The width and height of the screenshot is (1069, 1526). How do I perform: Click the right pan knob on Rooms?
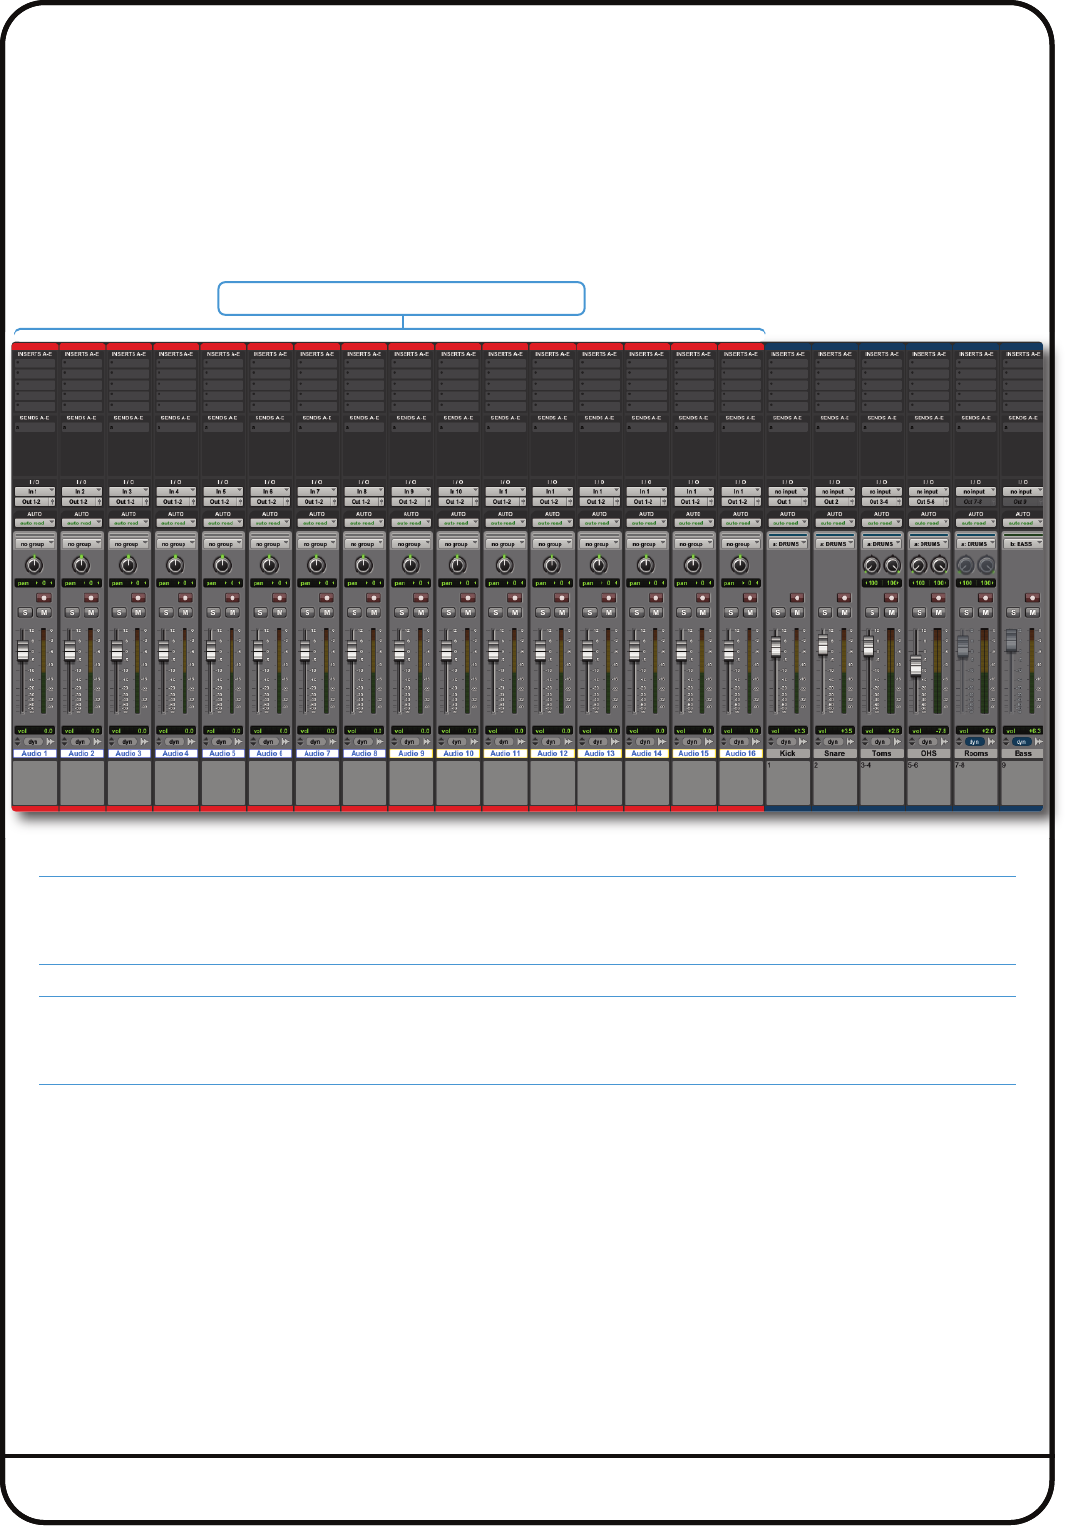coord(986,566)
